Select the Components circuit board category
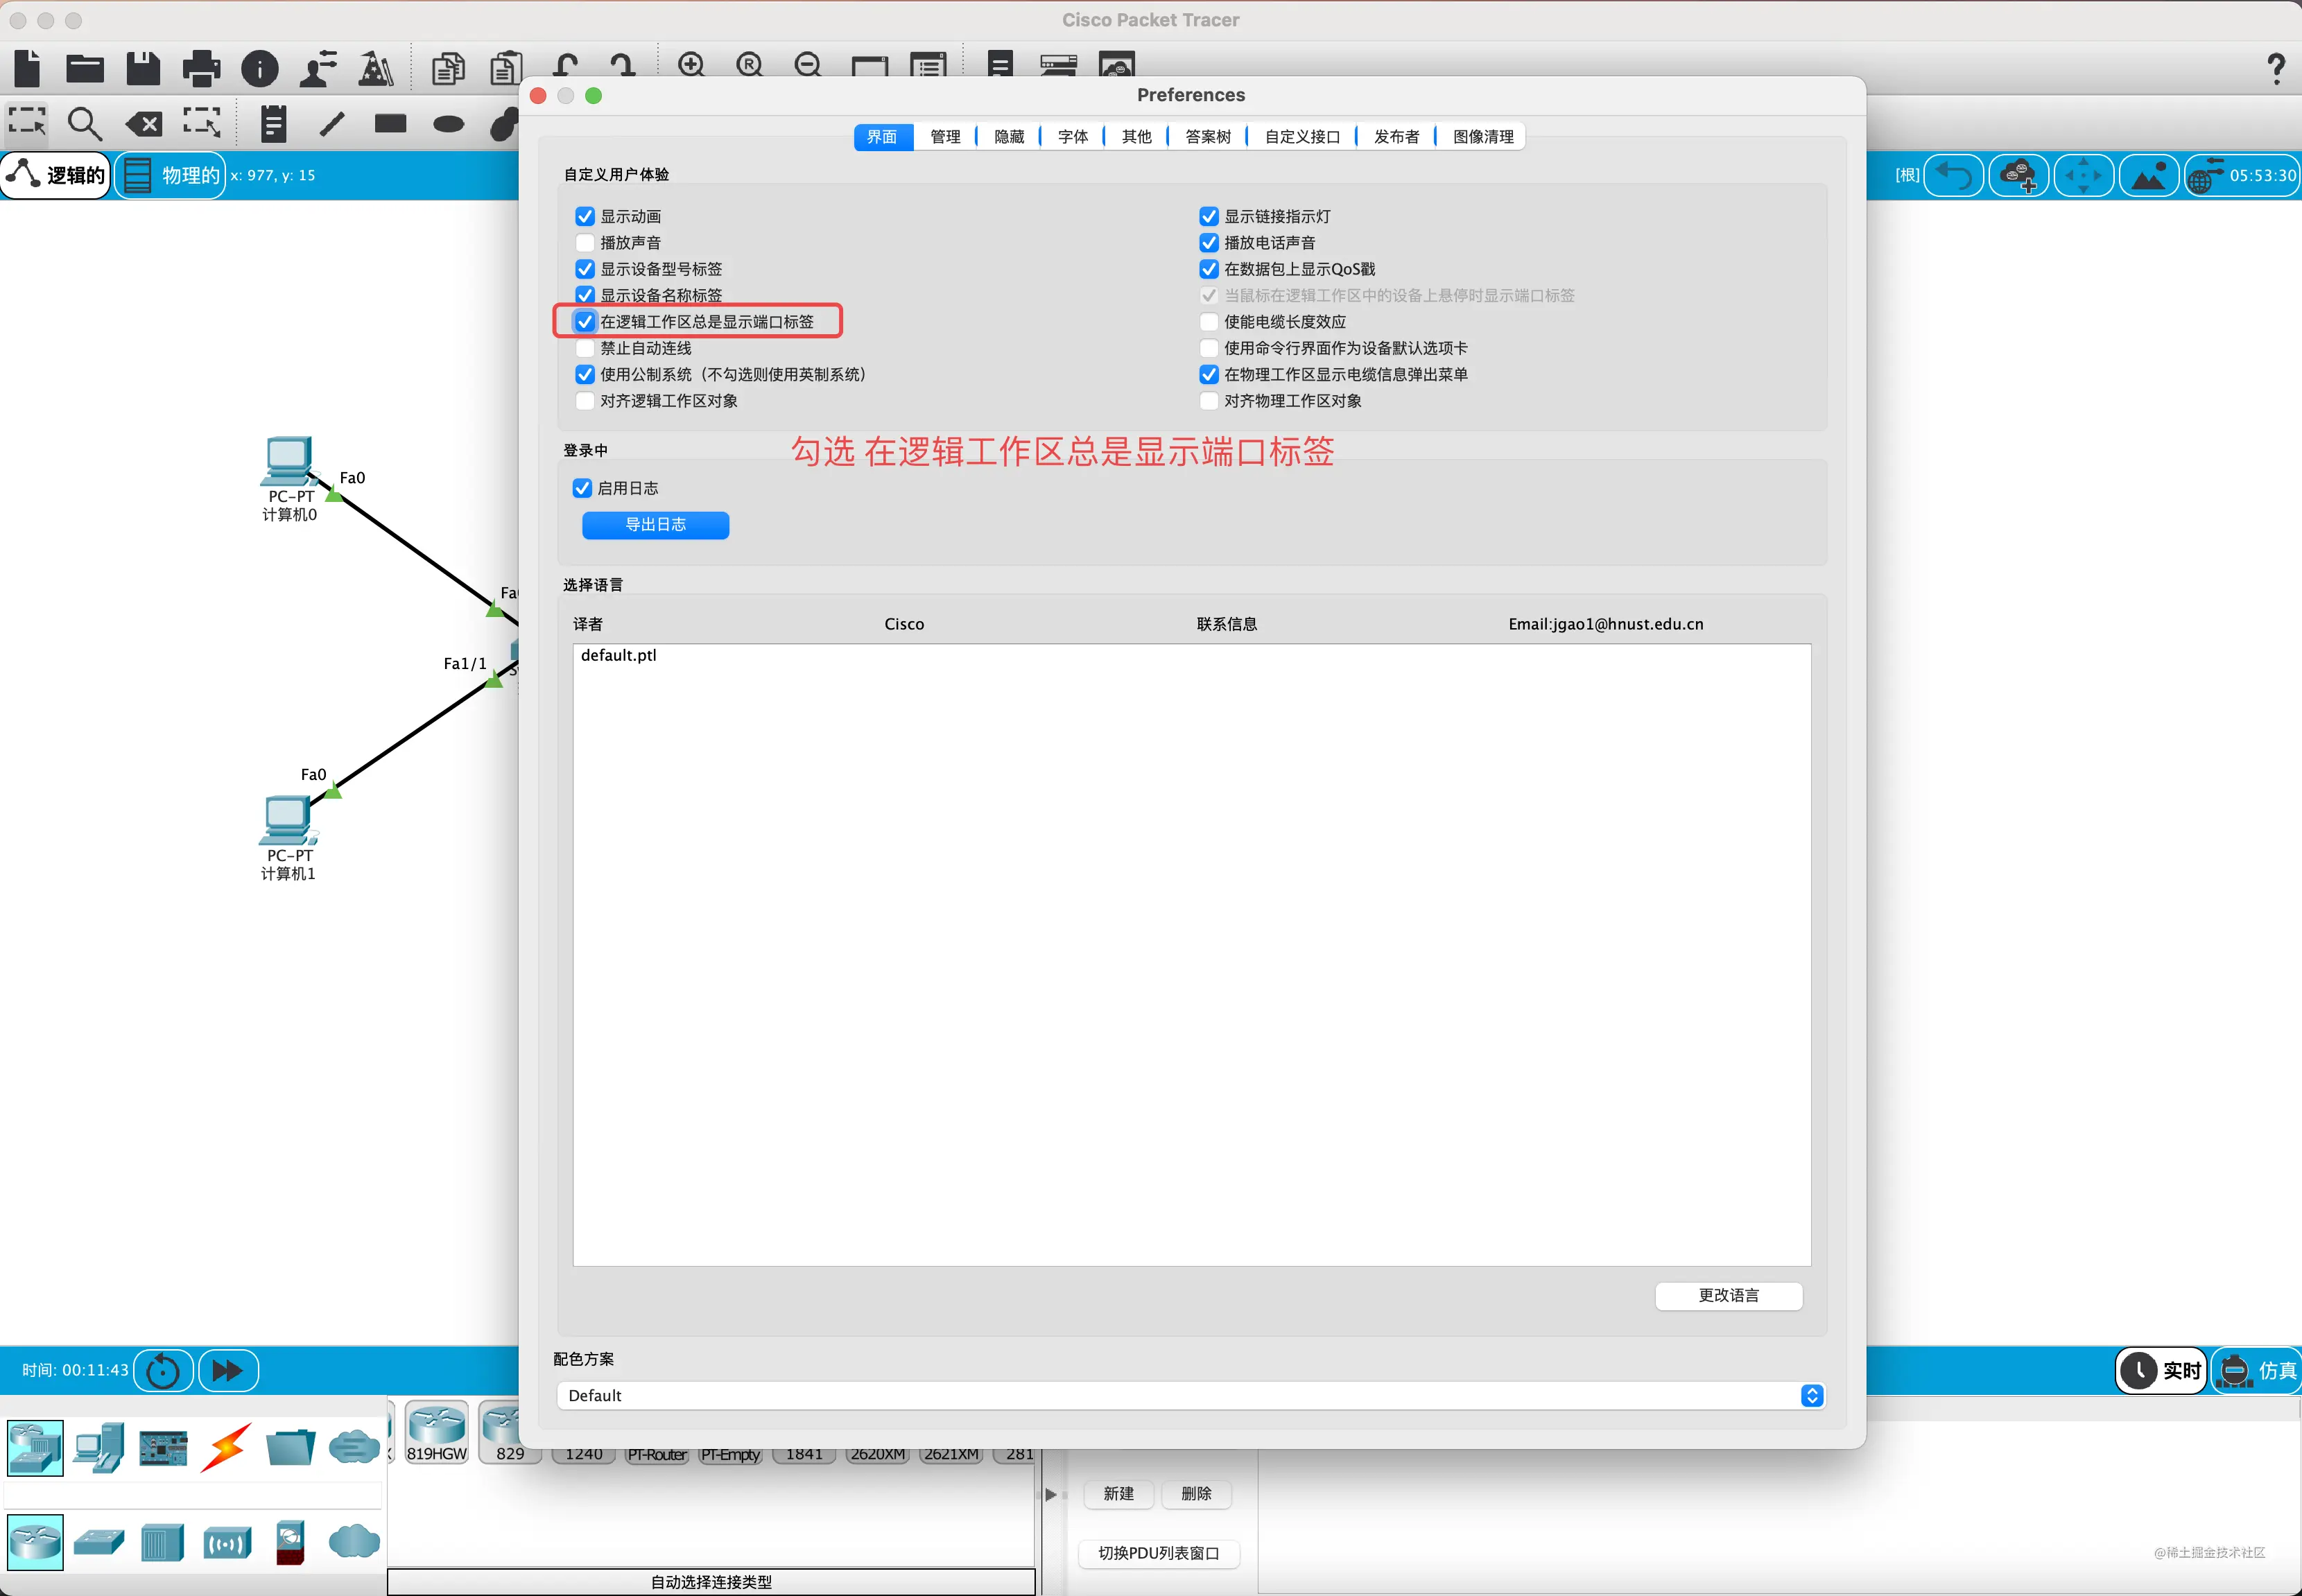Image resolution: width=2302 pixels, height=1596 pixels. (x=163, y=1447)
